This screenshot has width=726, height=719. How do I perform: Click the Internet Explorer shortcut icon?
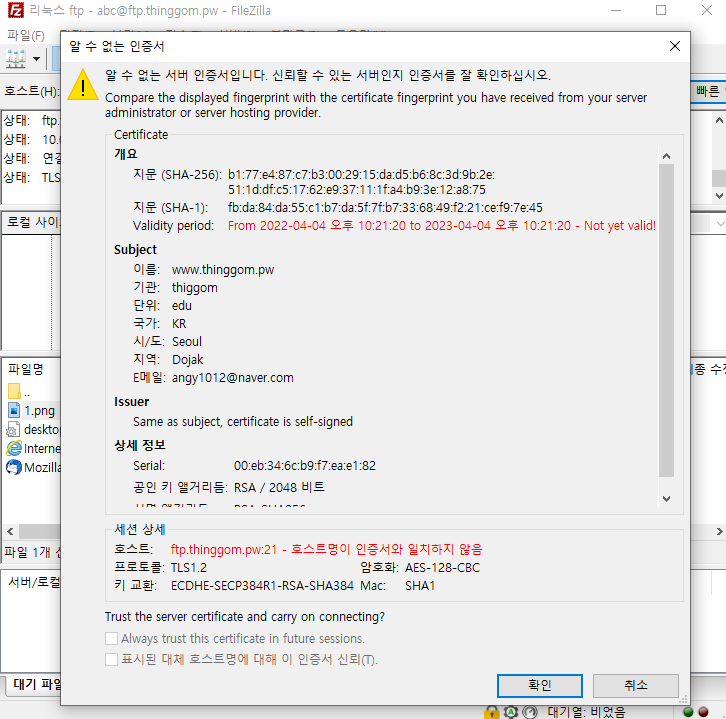(14, 448)
